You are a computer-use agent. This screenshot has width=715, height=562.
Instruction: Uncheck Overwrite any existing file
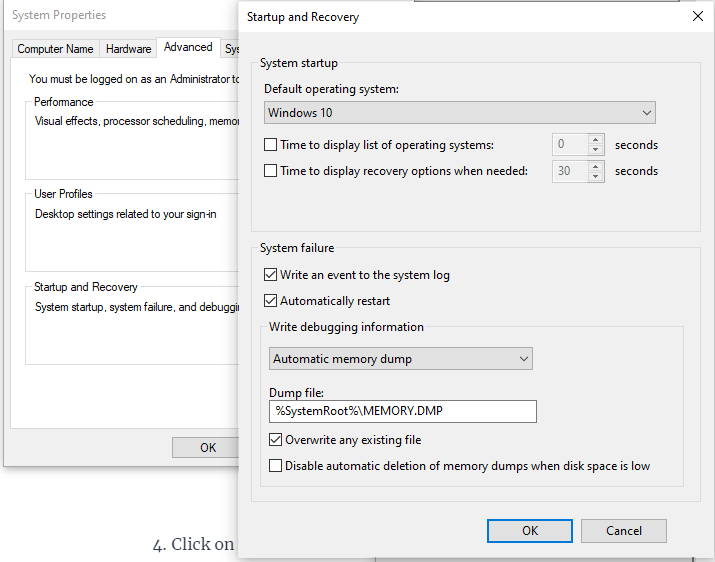[277, 440]
